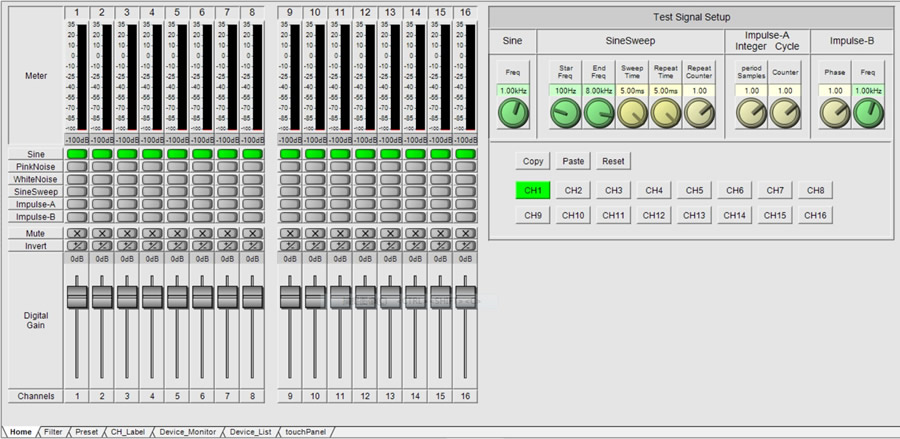Viewport: 900px width, 439px height.
Task: Click the Impulse-A period Samples knob
Action: (751, 112)
